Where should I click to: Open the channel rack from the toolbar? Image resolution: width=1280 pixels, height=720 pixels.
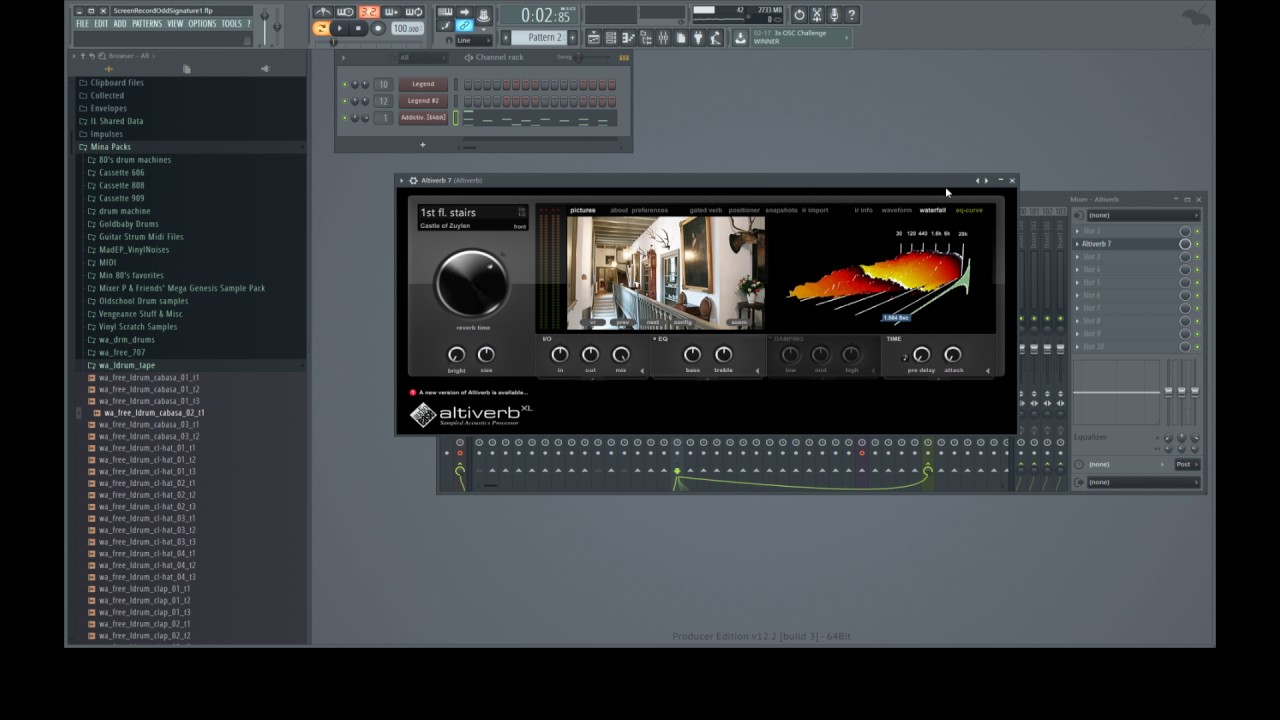coord(611,38)
